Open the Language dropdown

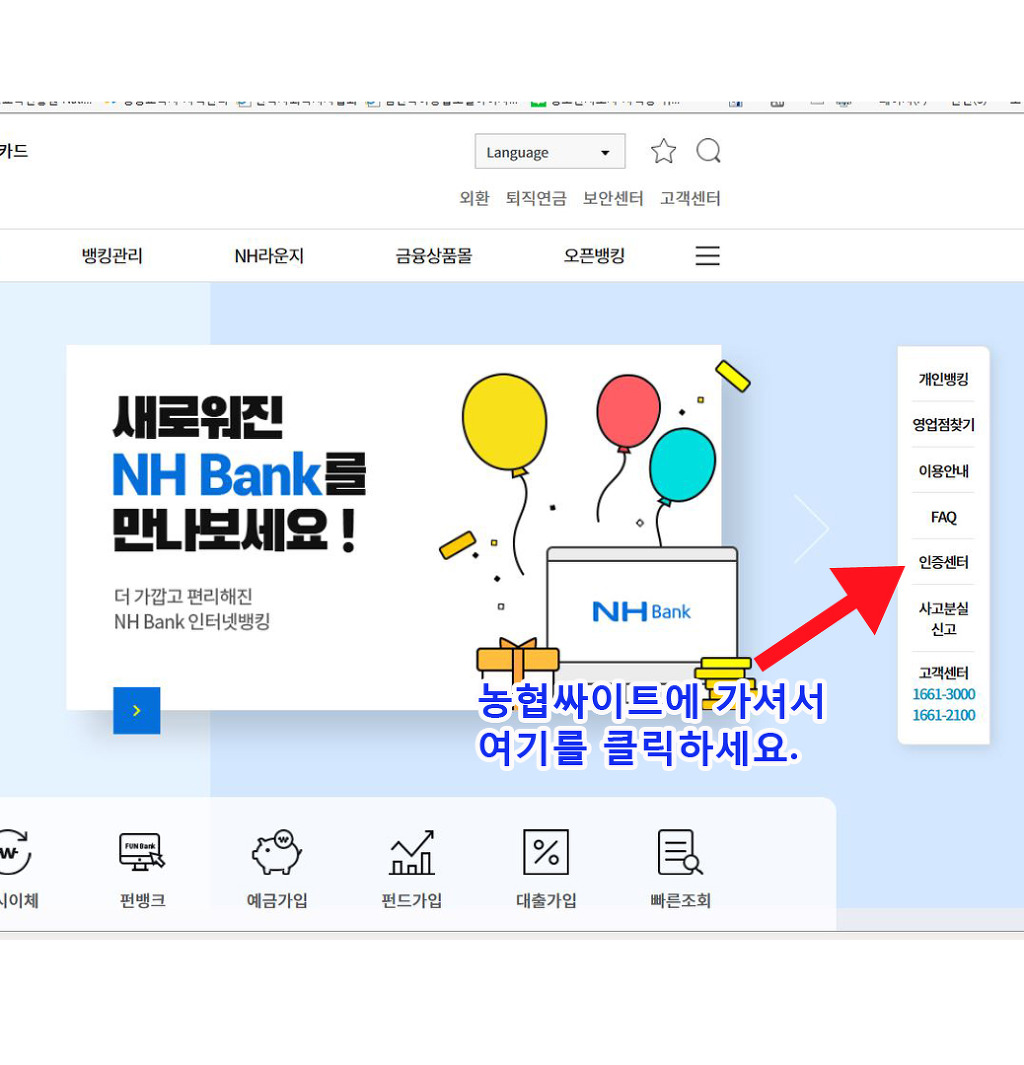point(549,151)
